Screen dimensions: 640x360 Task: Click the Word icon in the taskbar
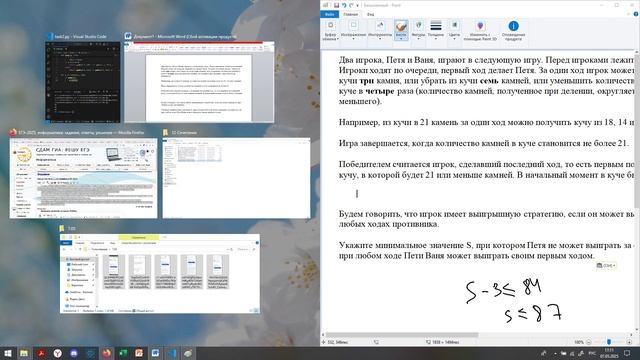pyautogui.click(x=156, y=353)
